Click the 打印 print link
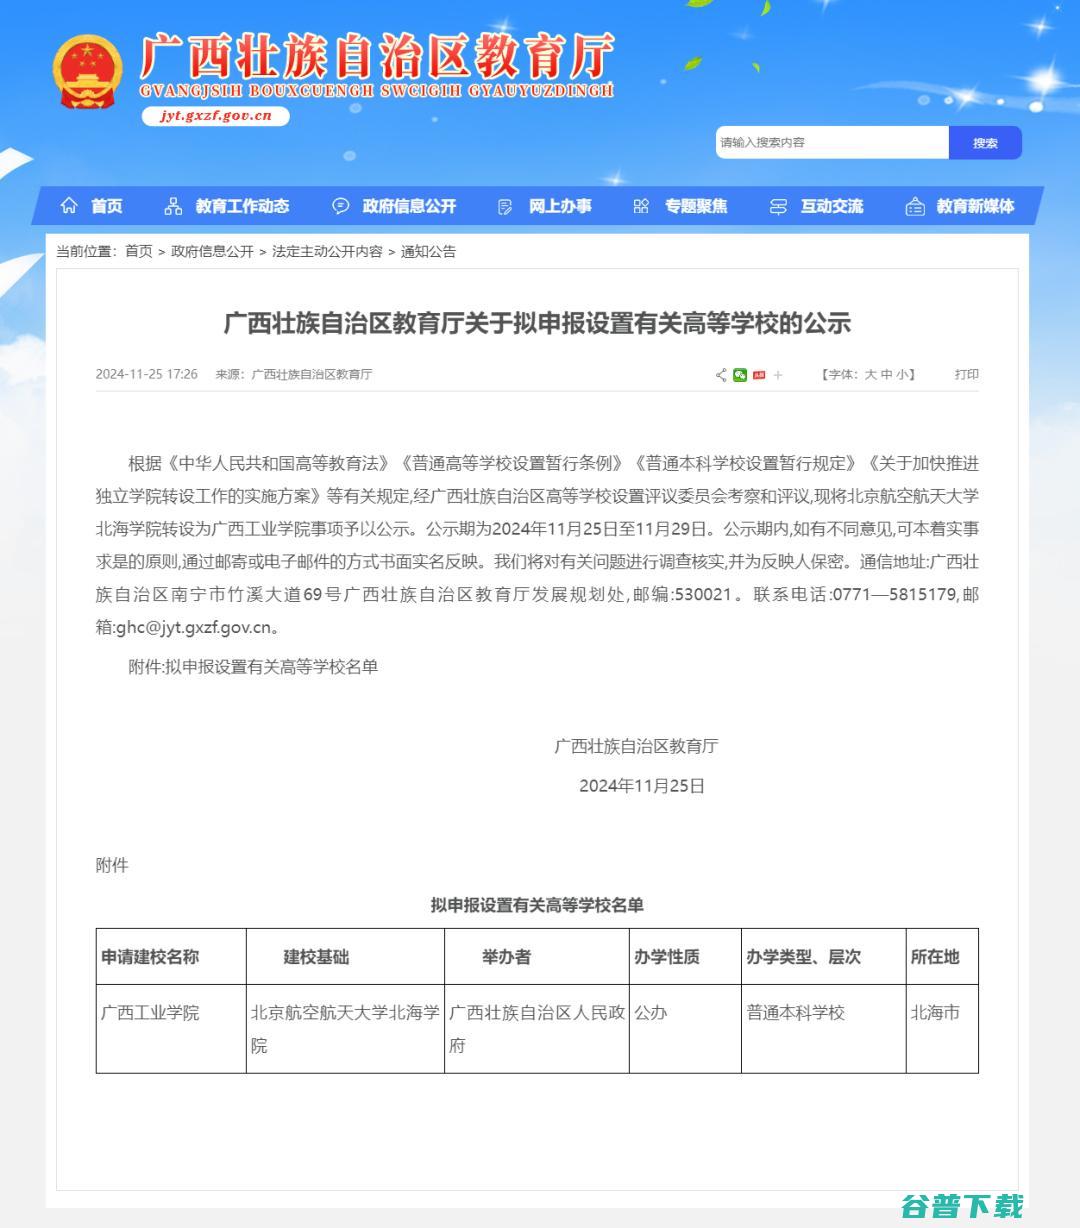This screenshot has height=1228, width=1080. pyautogui.click(x=966, y=375)
